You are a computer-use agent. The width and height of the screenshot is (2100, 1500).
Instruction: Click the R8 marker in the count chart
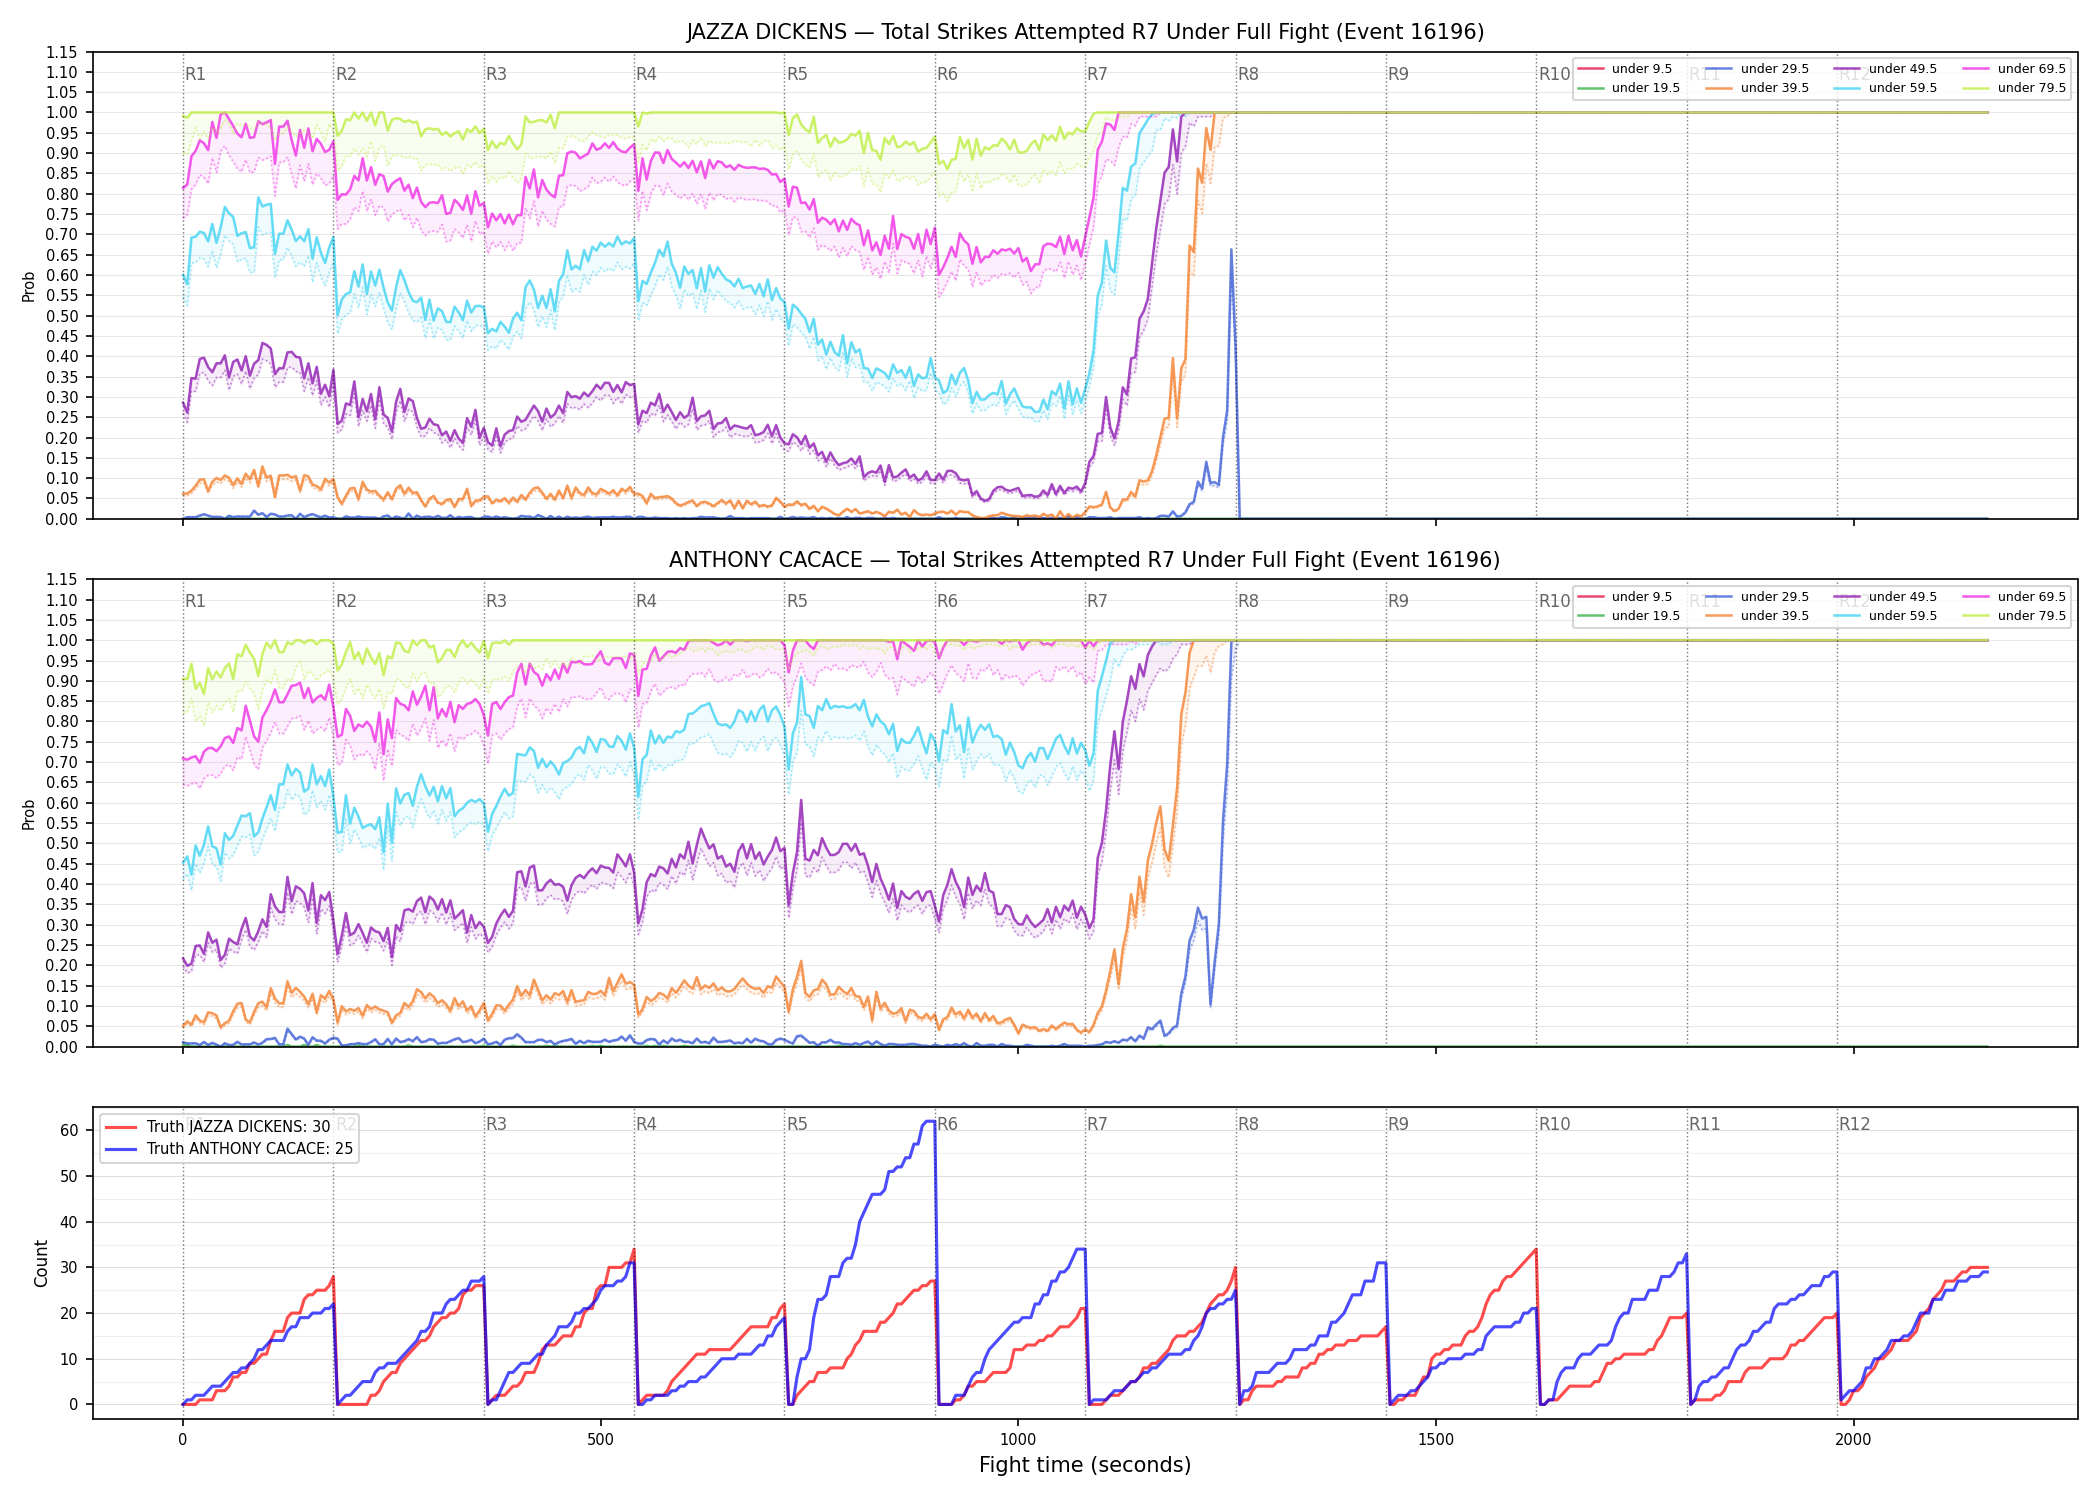[1248, 1124]
